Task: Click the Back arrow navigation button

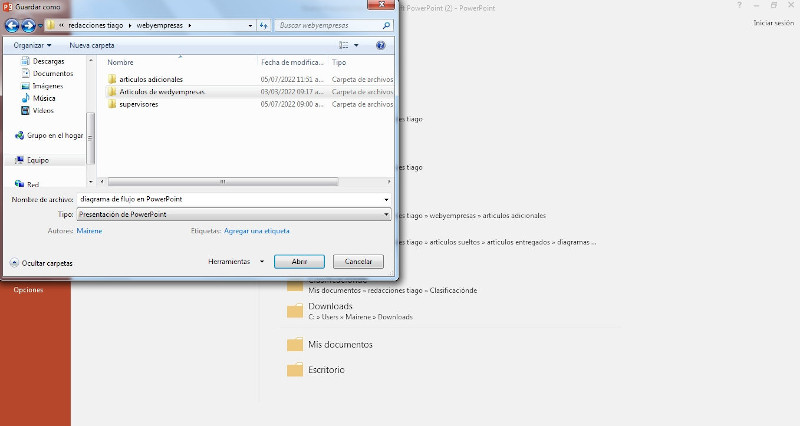Action: pos(12,25)
